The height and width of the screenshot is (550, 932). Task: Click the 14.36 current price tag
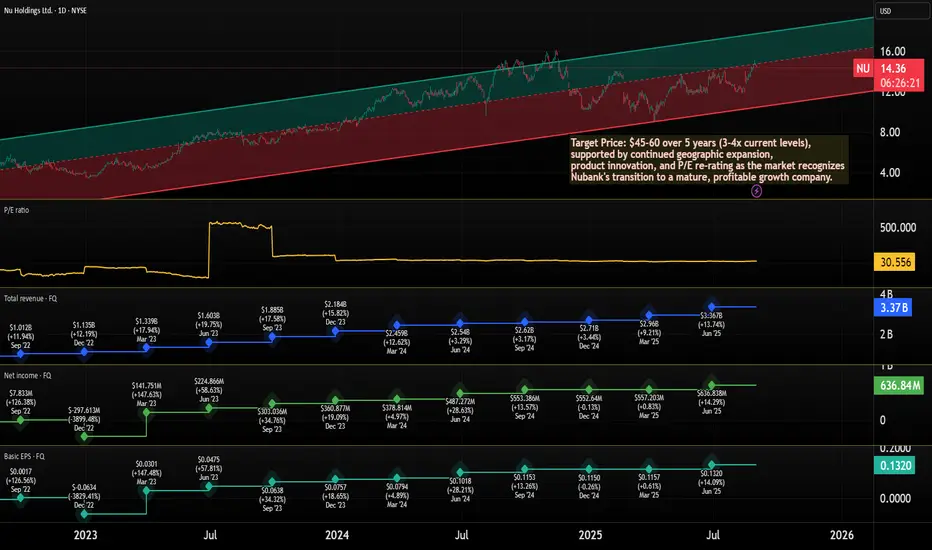(893, 68)
